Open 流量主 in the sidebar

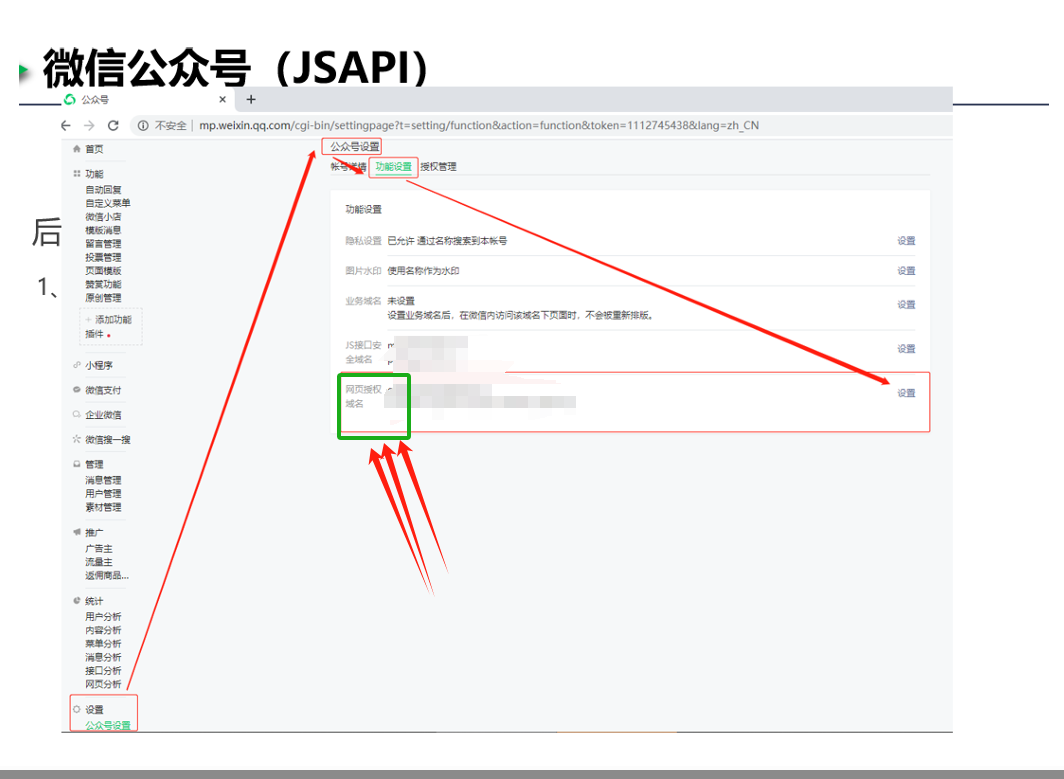(x=99, y=562)
